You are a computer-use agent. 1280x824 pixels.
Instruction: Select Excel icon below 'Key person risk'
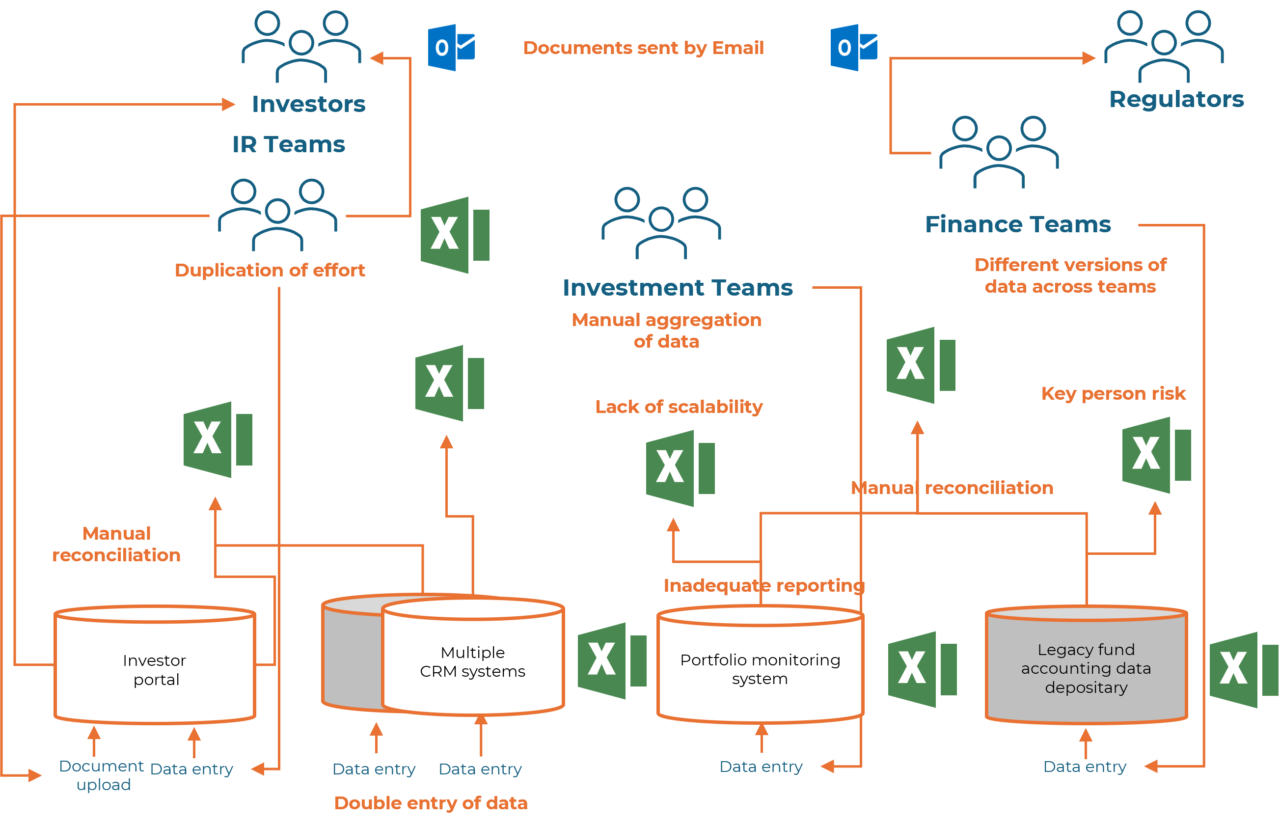pos(1155,455)
